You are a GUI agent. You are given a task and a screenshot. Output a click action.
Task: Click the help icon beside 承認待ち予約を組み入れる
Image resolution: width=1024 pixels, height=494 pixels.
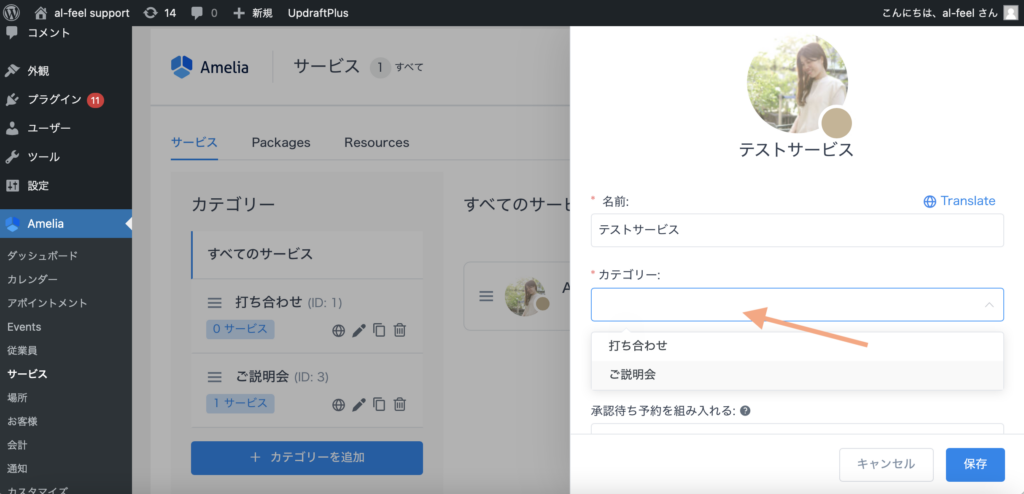tap(745, 410)
